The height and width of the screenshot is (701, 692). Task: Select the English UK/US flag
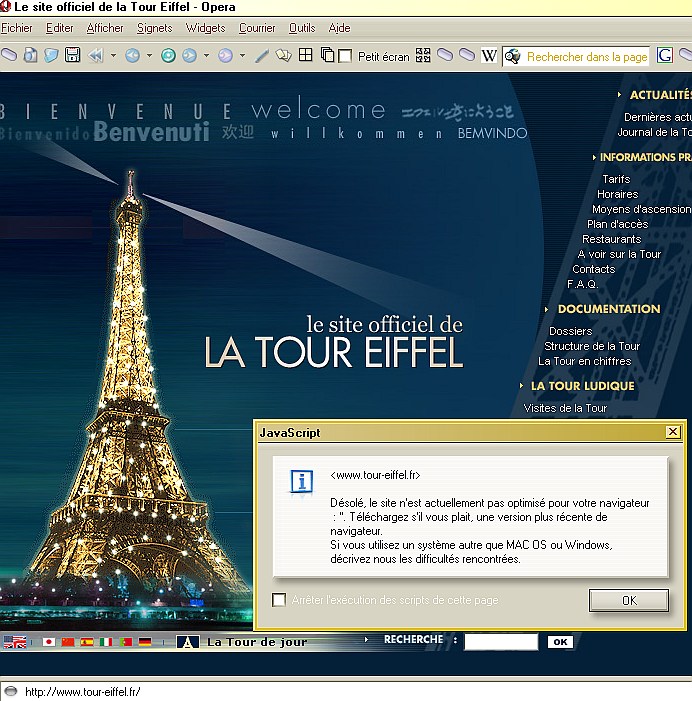tap(15, 642)
